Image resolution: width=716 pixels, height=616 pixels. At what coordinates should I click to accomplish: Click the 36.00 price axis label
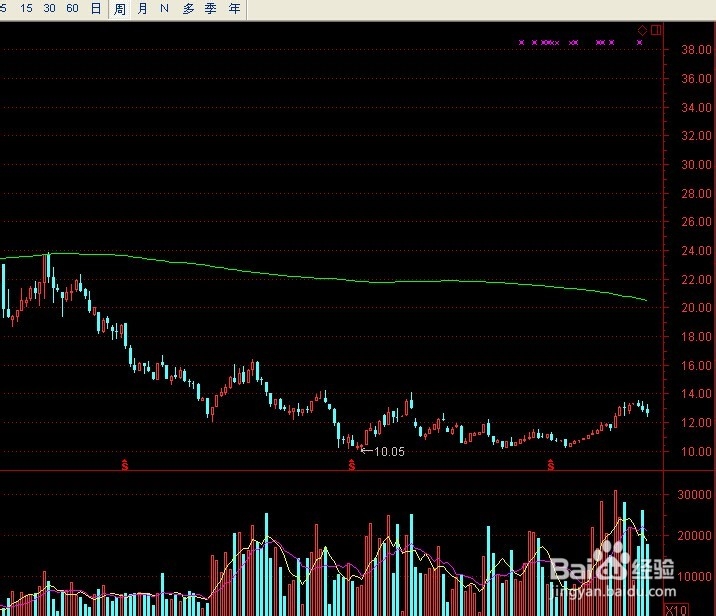pos(696,79)
